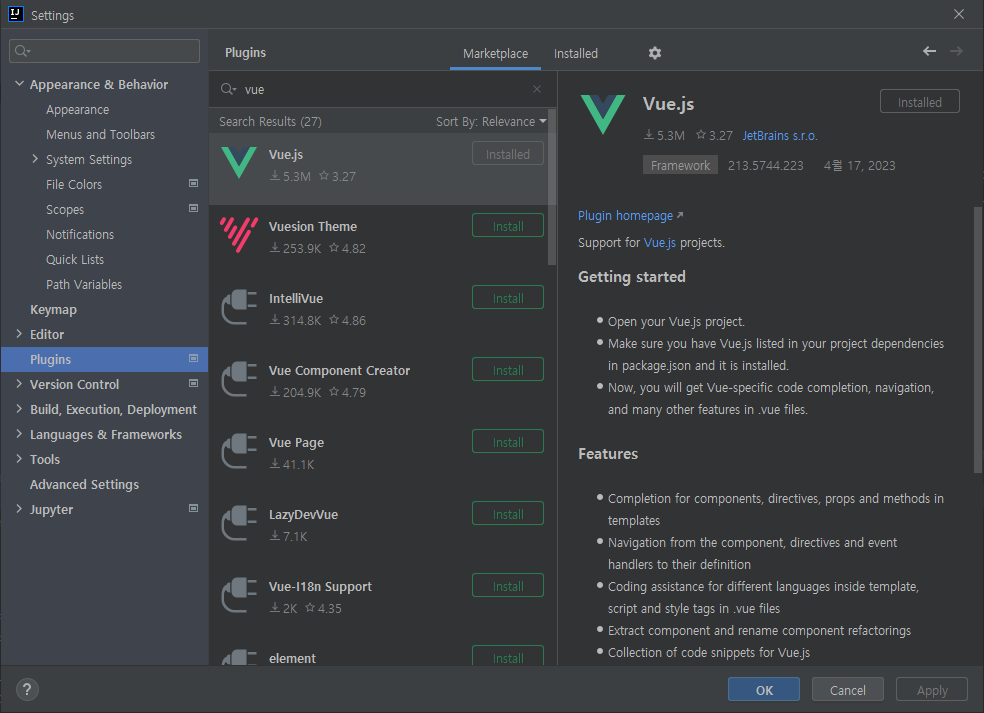Image resolution: width=984 pixels, height=713 pixels.
Task: Expand System Settings node
Action: coord(35,159)
